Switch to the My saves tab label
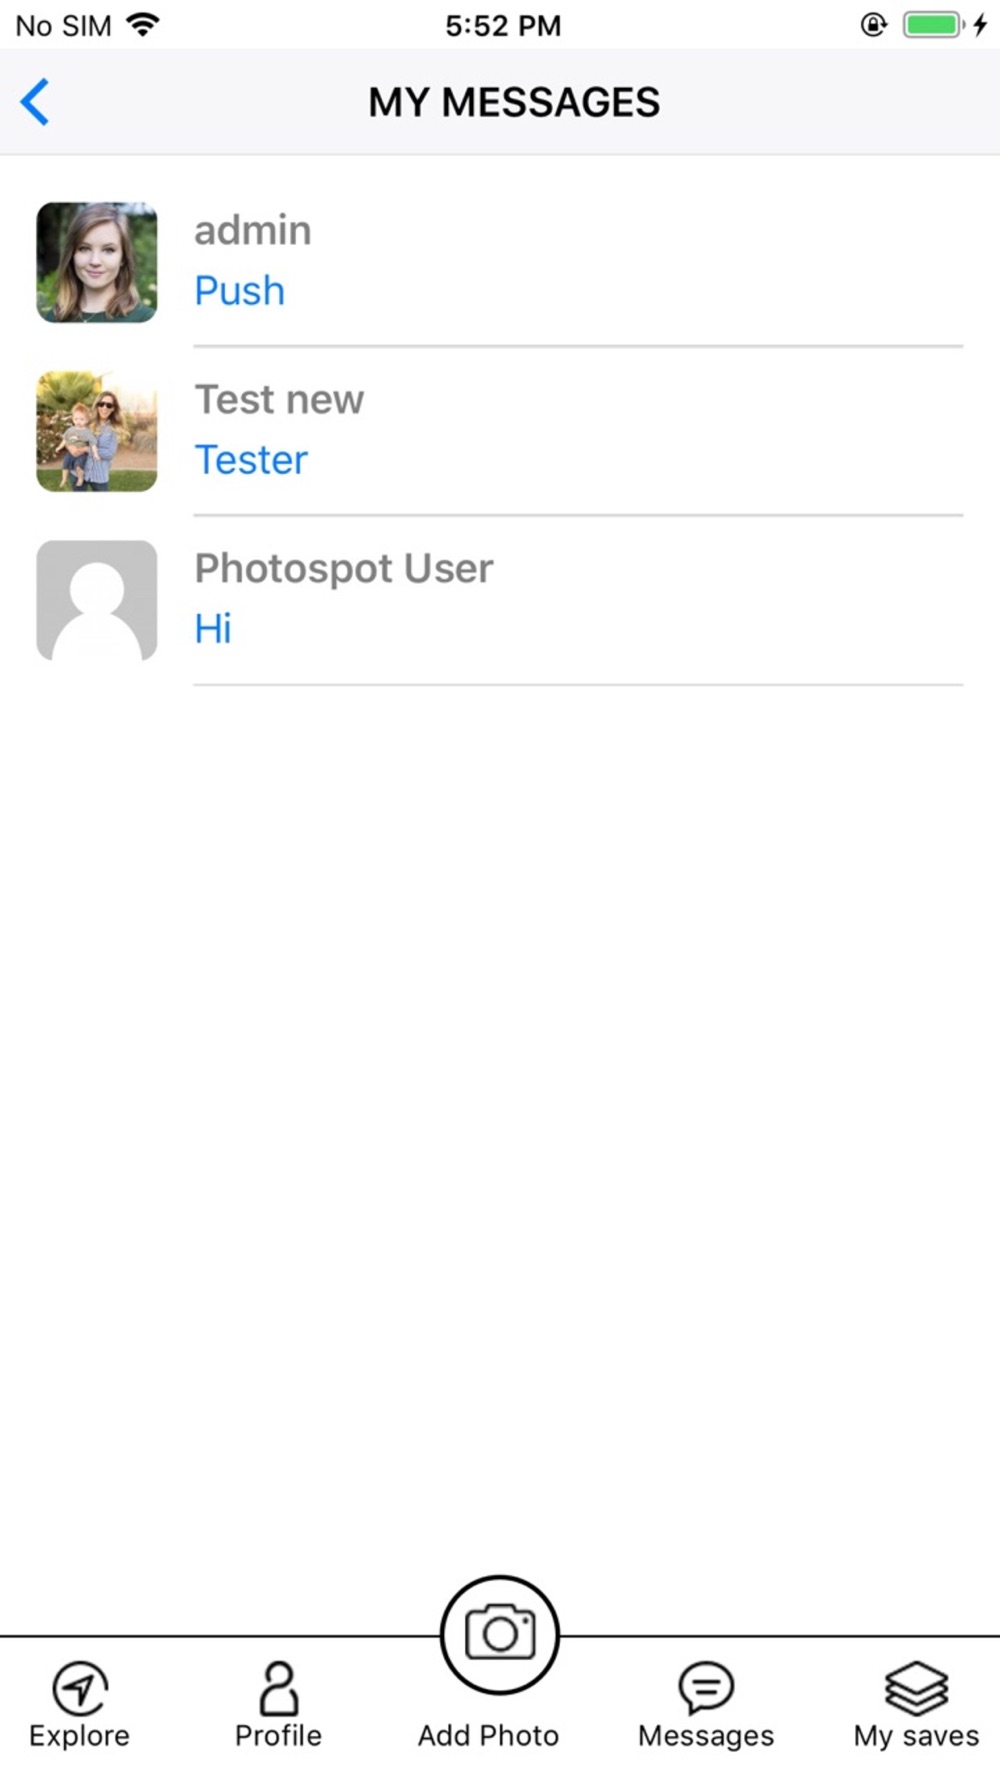 coord(916,1735)
